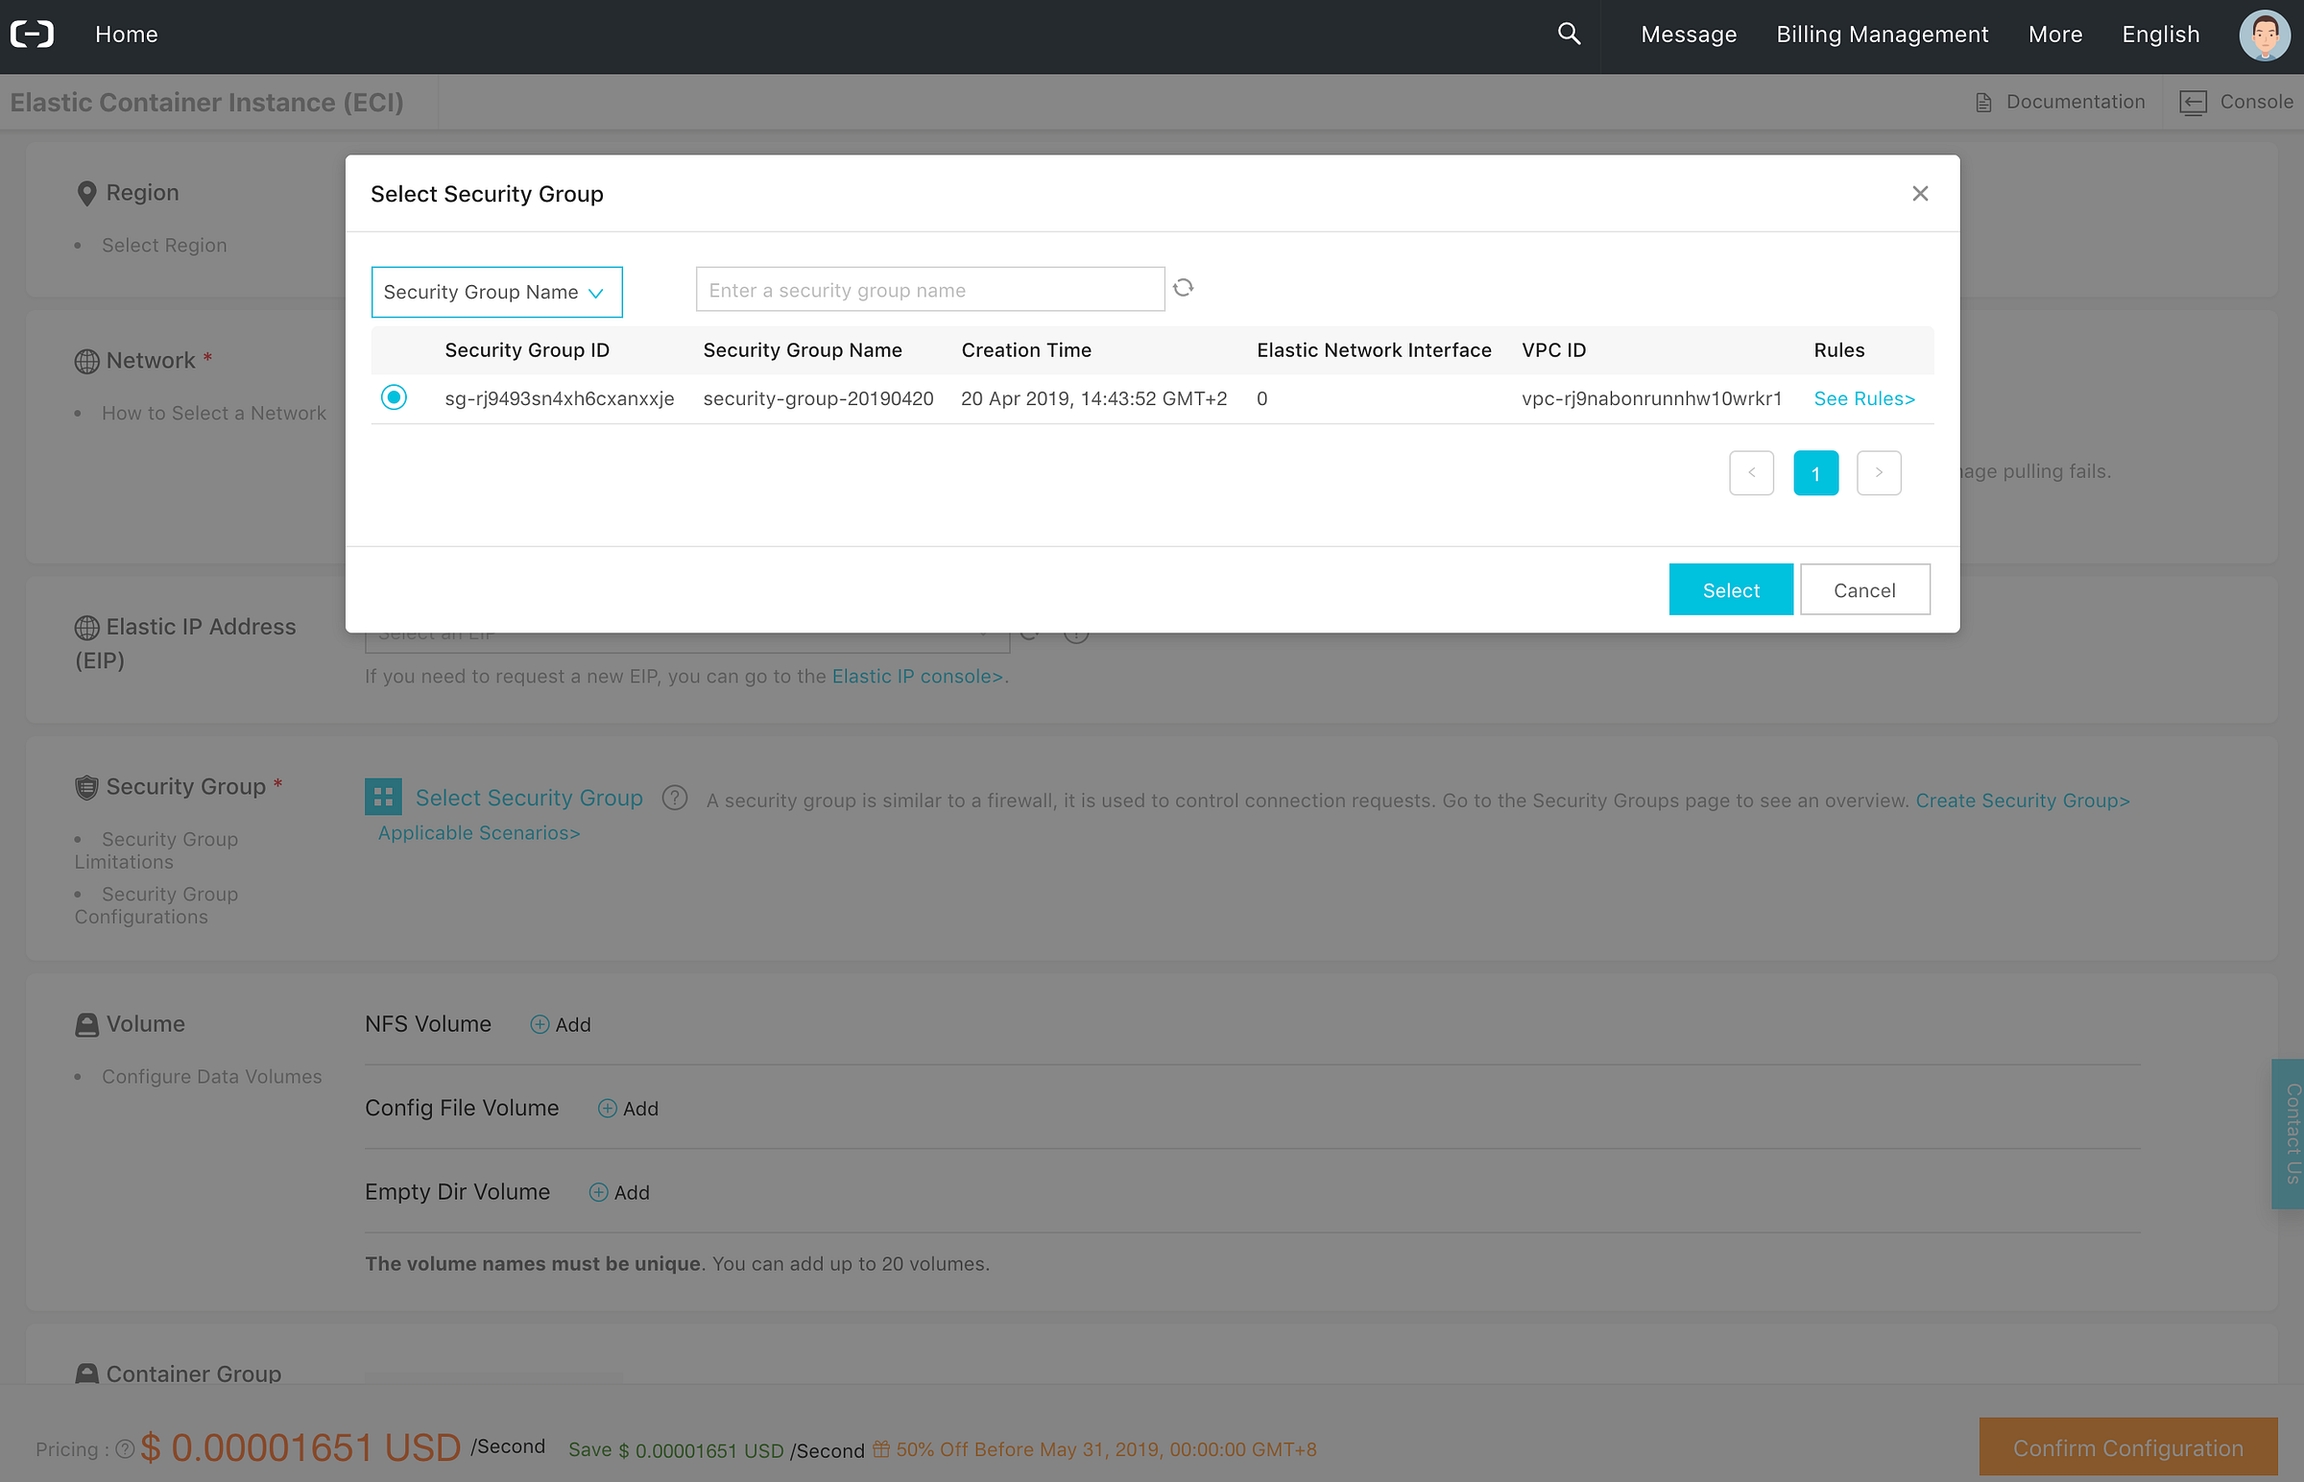Click the Security Group shield icon
Viewport: 2304px width, 1482px height.
(x=87, y=787)
